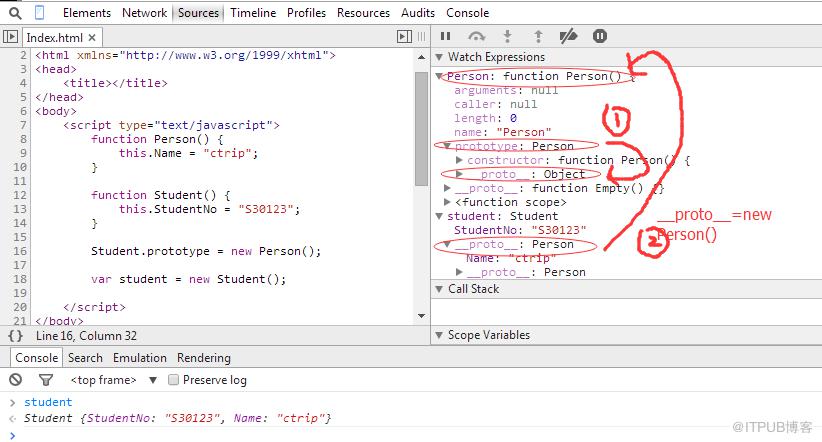Viewport: 822px width, 442px height.
Task: Open the Audits panel
Action: tap(418, 13)
